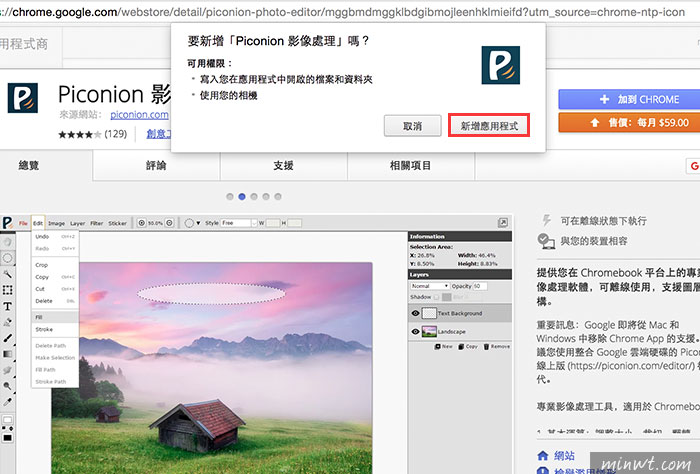This screenshot has height=474, width=700.
Task: Click the blue 加到 CHROME button
Action: [x=629, y=99]
